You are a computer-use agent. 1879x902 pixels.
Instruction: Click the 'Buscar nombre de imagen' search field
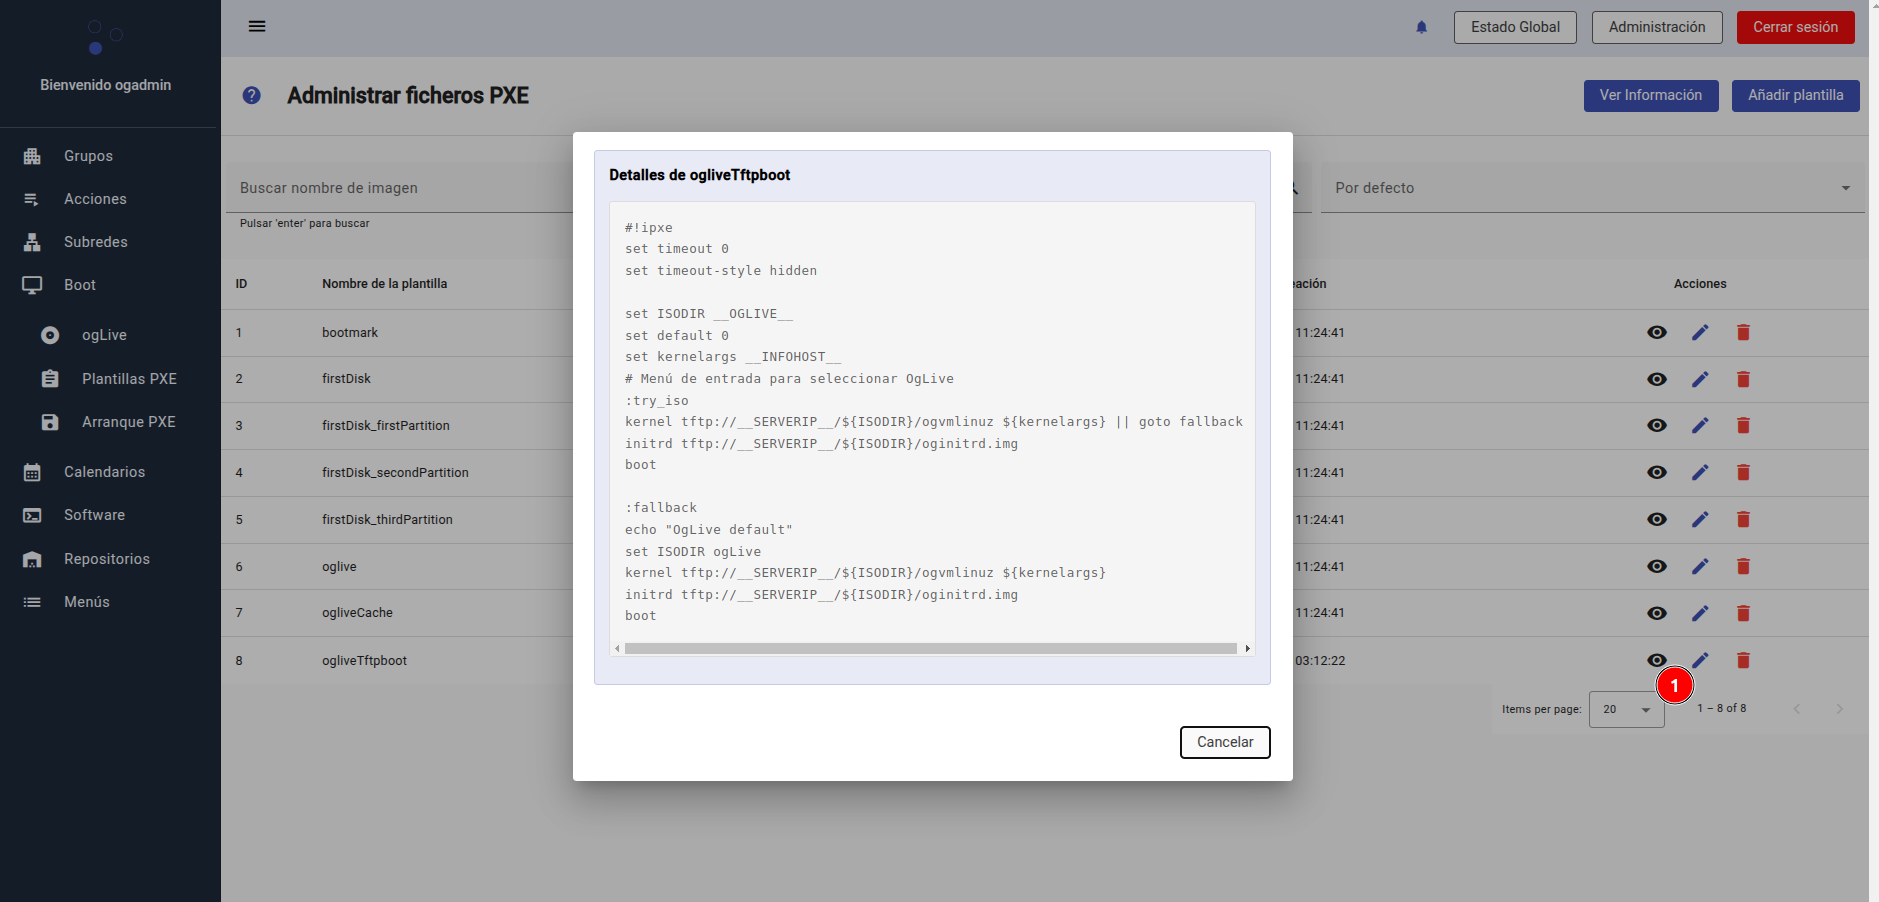400,188
